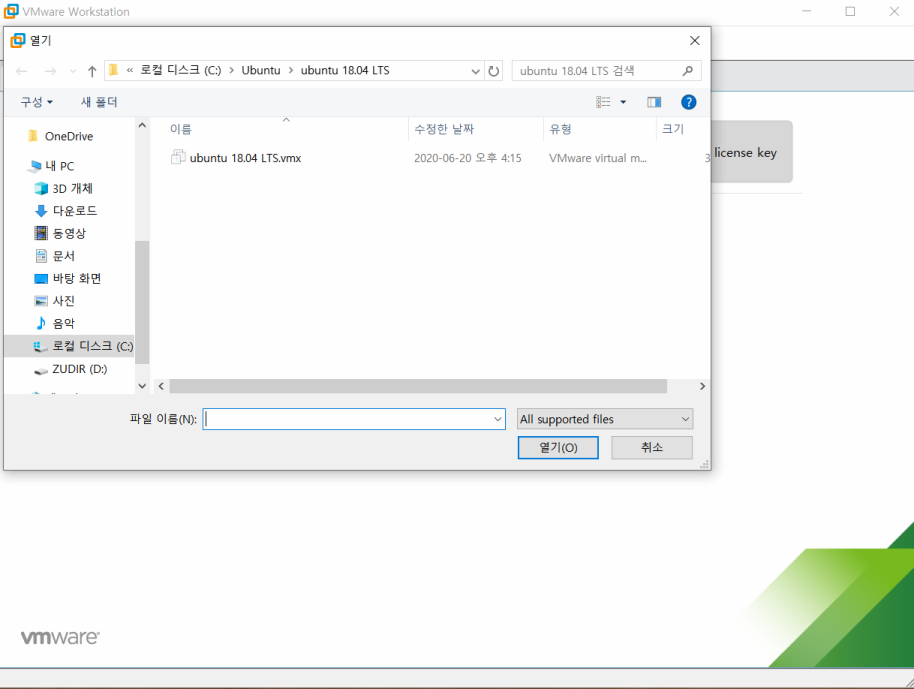Viewport: 914px width, 689px height.
Task: Click the horizontal scrollbar left arrow
Action: pos(161,386)
